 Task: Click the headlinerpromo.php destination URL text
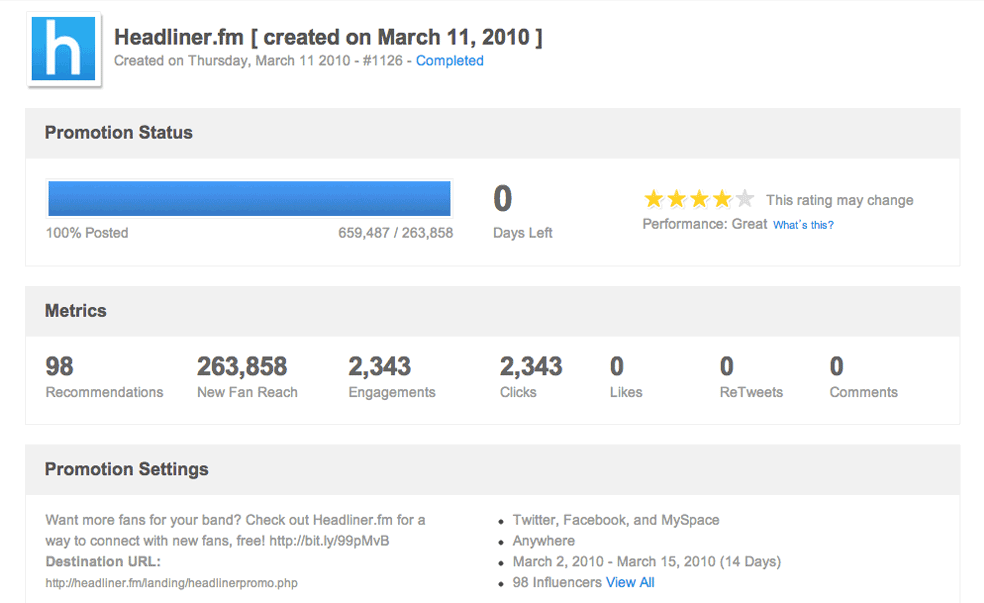171,583
